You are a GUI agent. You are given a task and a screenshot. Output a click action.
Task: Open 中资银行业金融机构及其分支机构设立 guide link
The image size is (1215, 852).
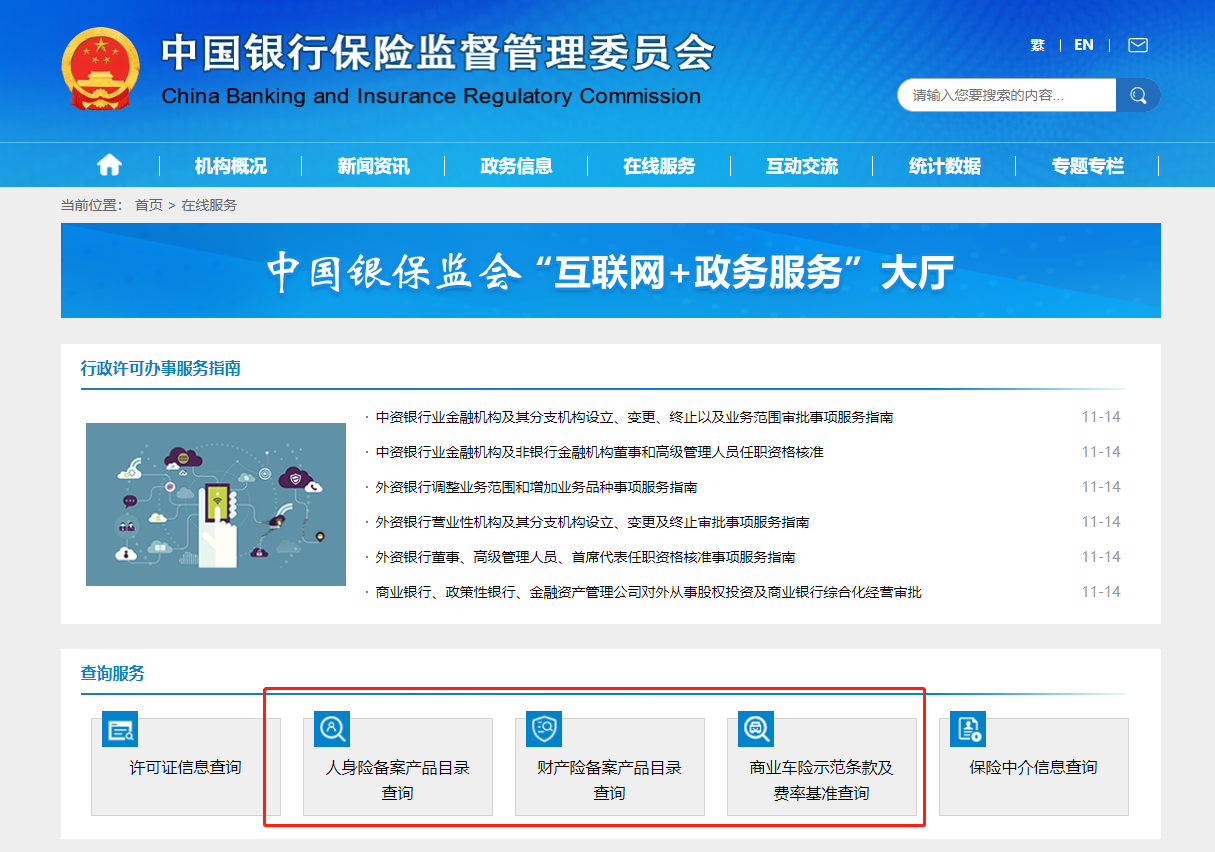(x=634, y=417)
